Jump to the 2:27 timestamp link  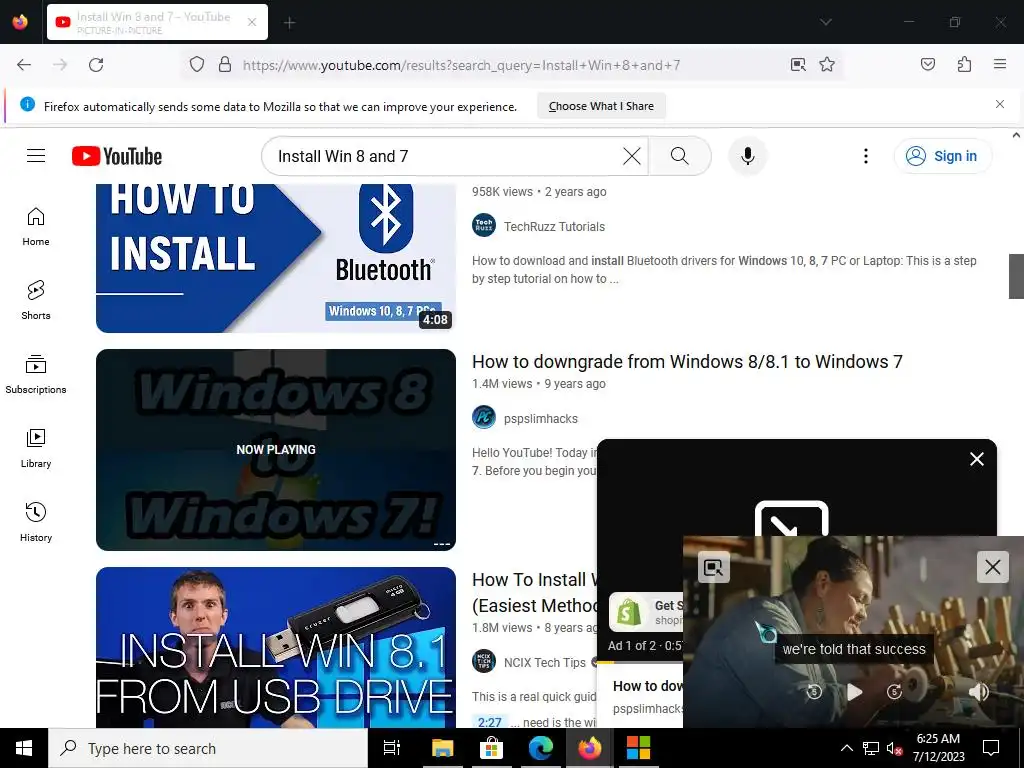point(489,722)
